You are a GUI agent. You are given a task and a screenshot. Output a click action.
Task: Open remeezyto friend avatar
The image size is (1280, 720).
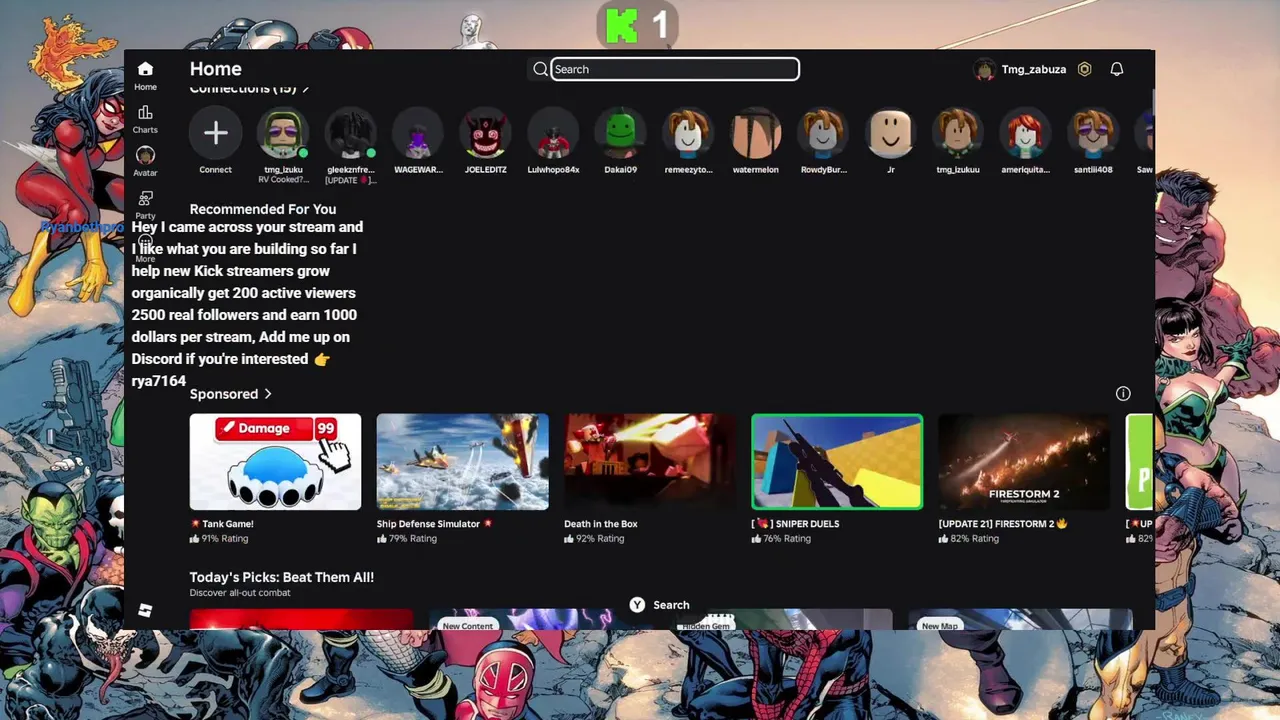(688, 133)
